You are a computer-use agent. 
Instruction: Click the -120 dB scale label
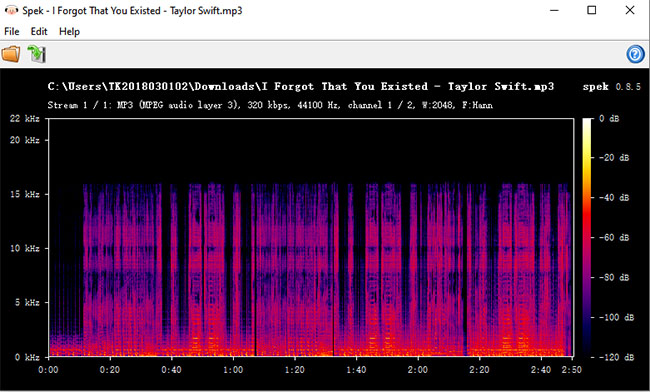616,357
